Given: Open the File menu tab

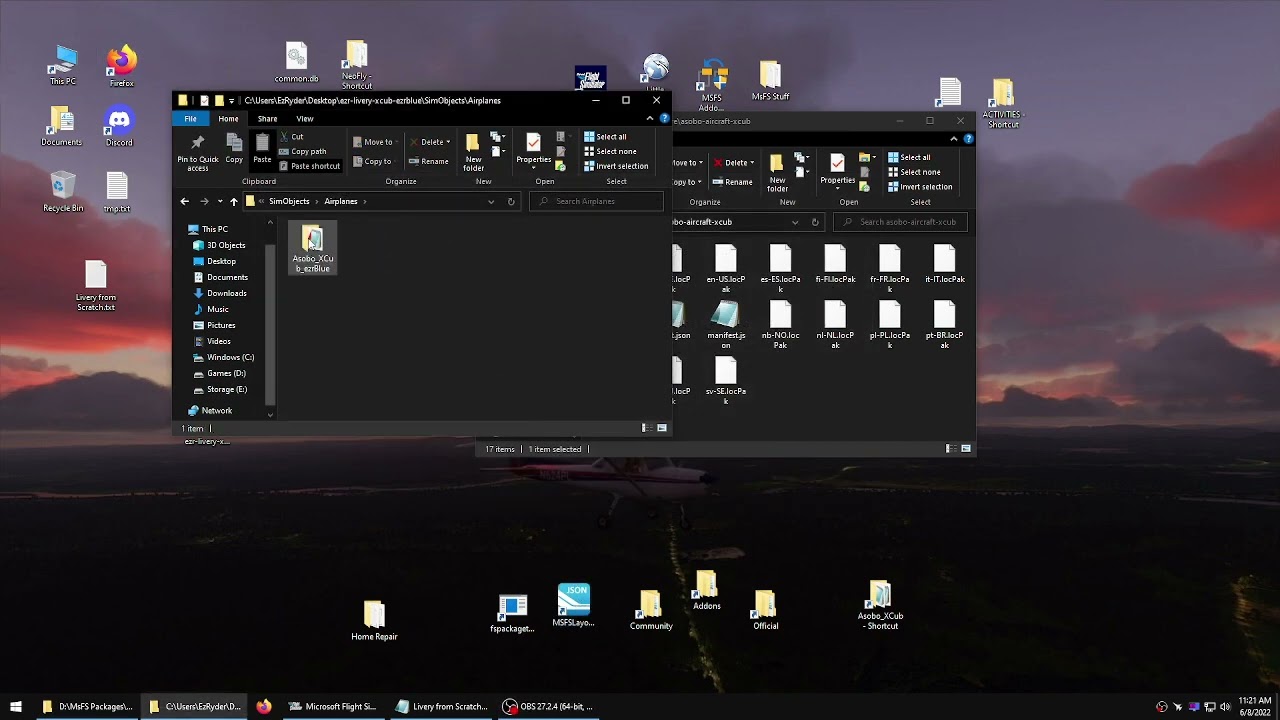Looking at the screenshot, I should point(190,119).
